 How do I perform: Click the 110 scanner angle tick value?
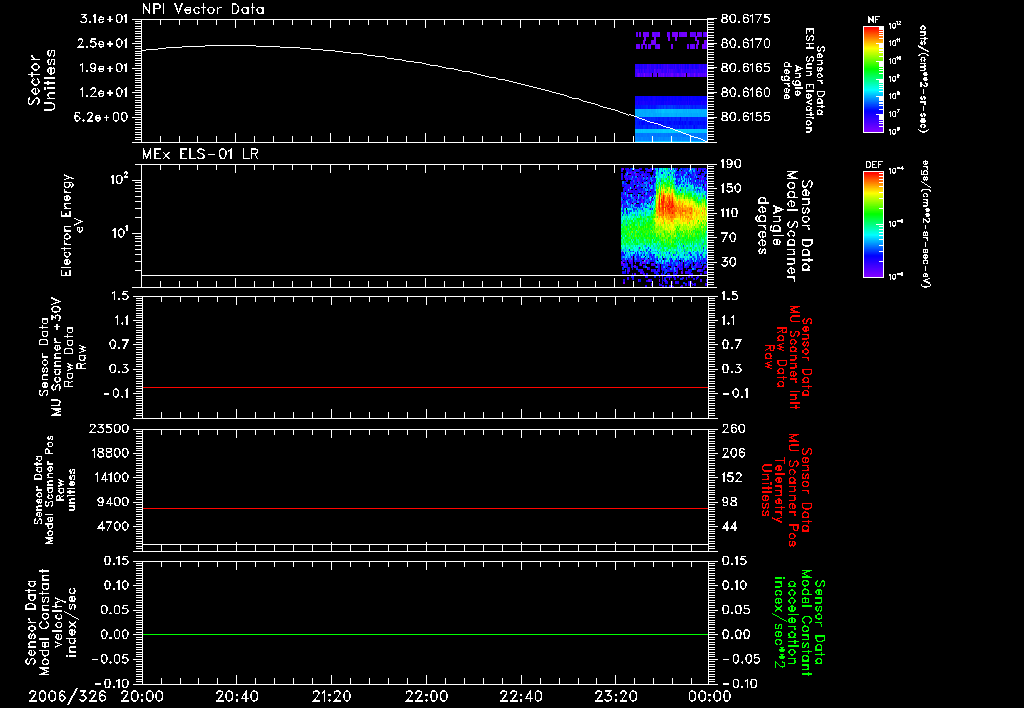(x=731, y=213)
